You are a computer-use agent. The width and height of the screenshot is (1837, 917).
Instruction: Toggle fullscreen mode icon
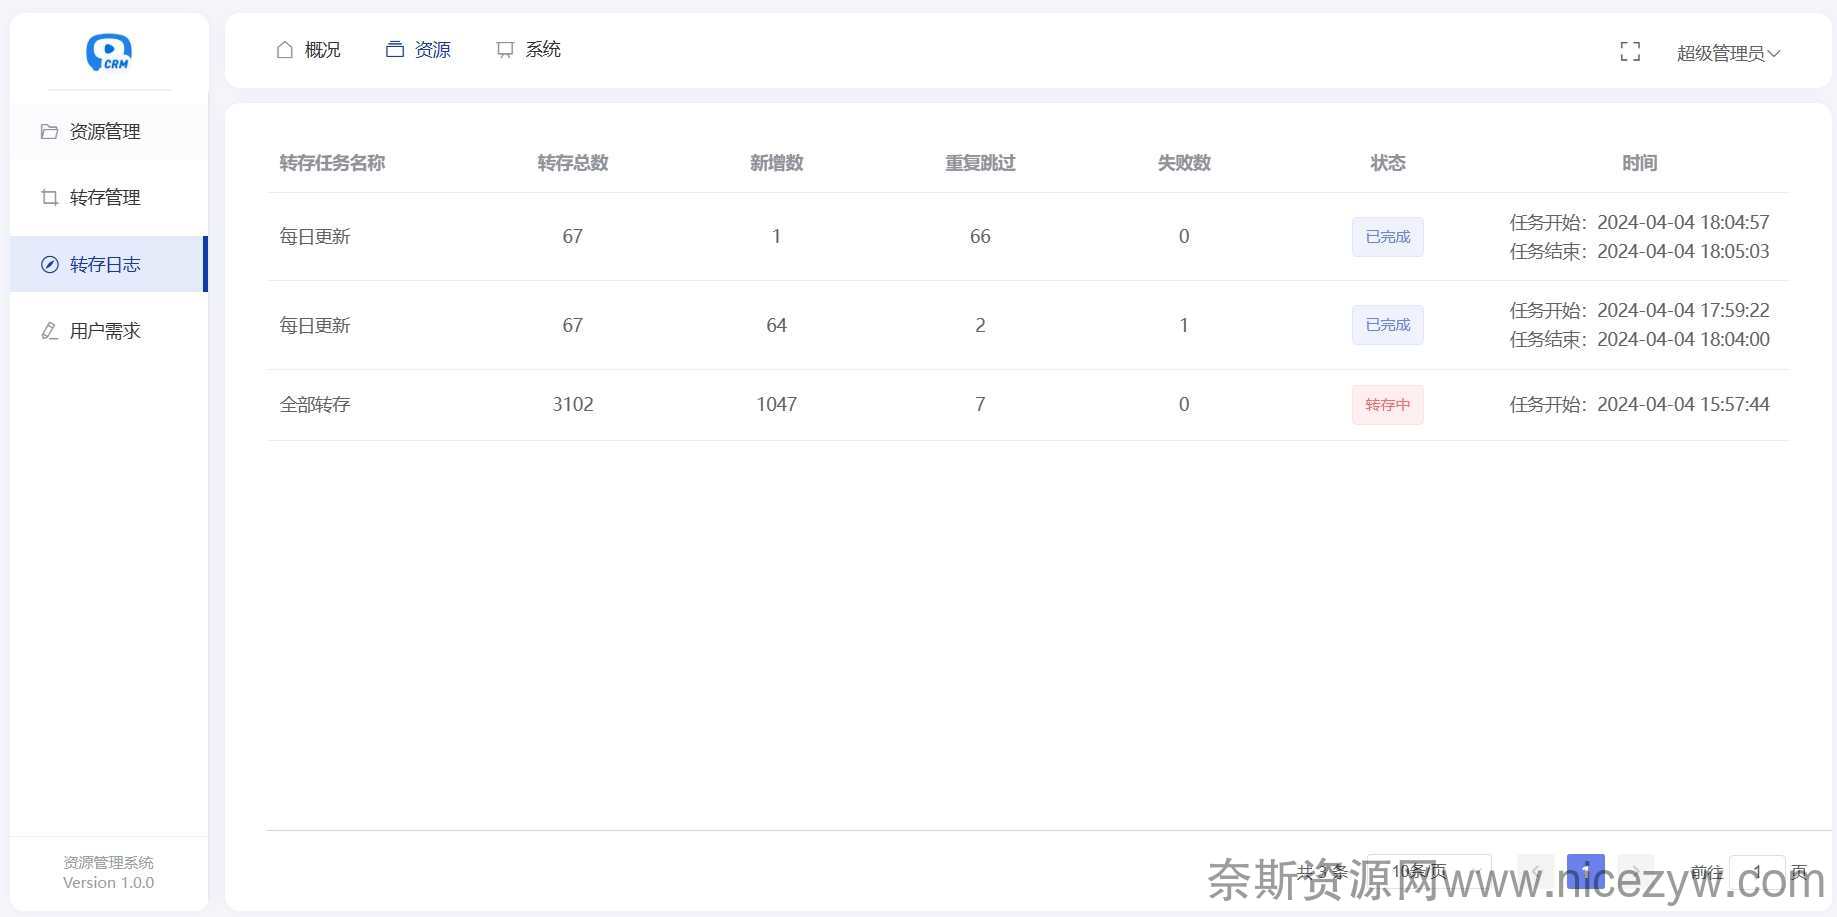point(1629,52)
